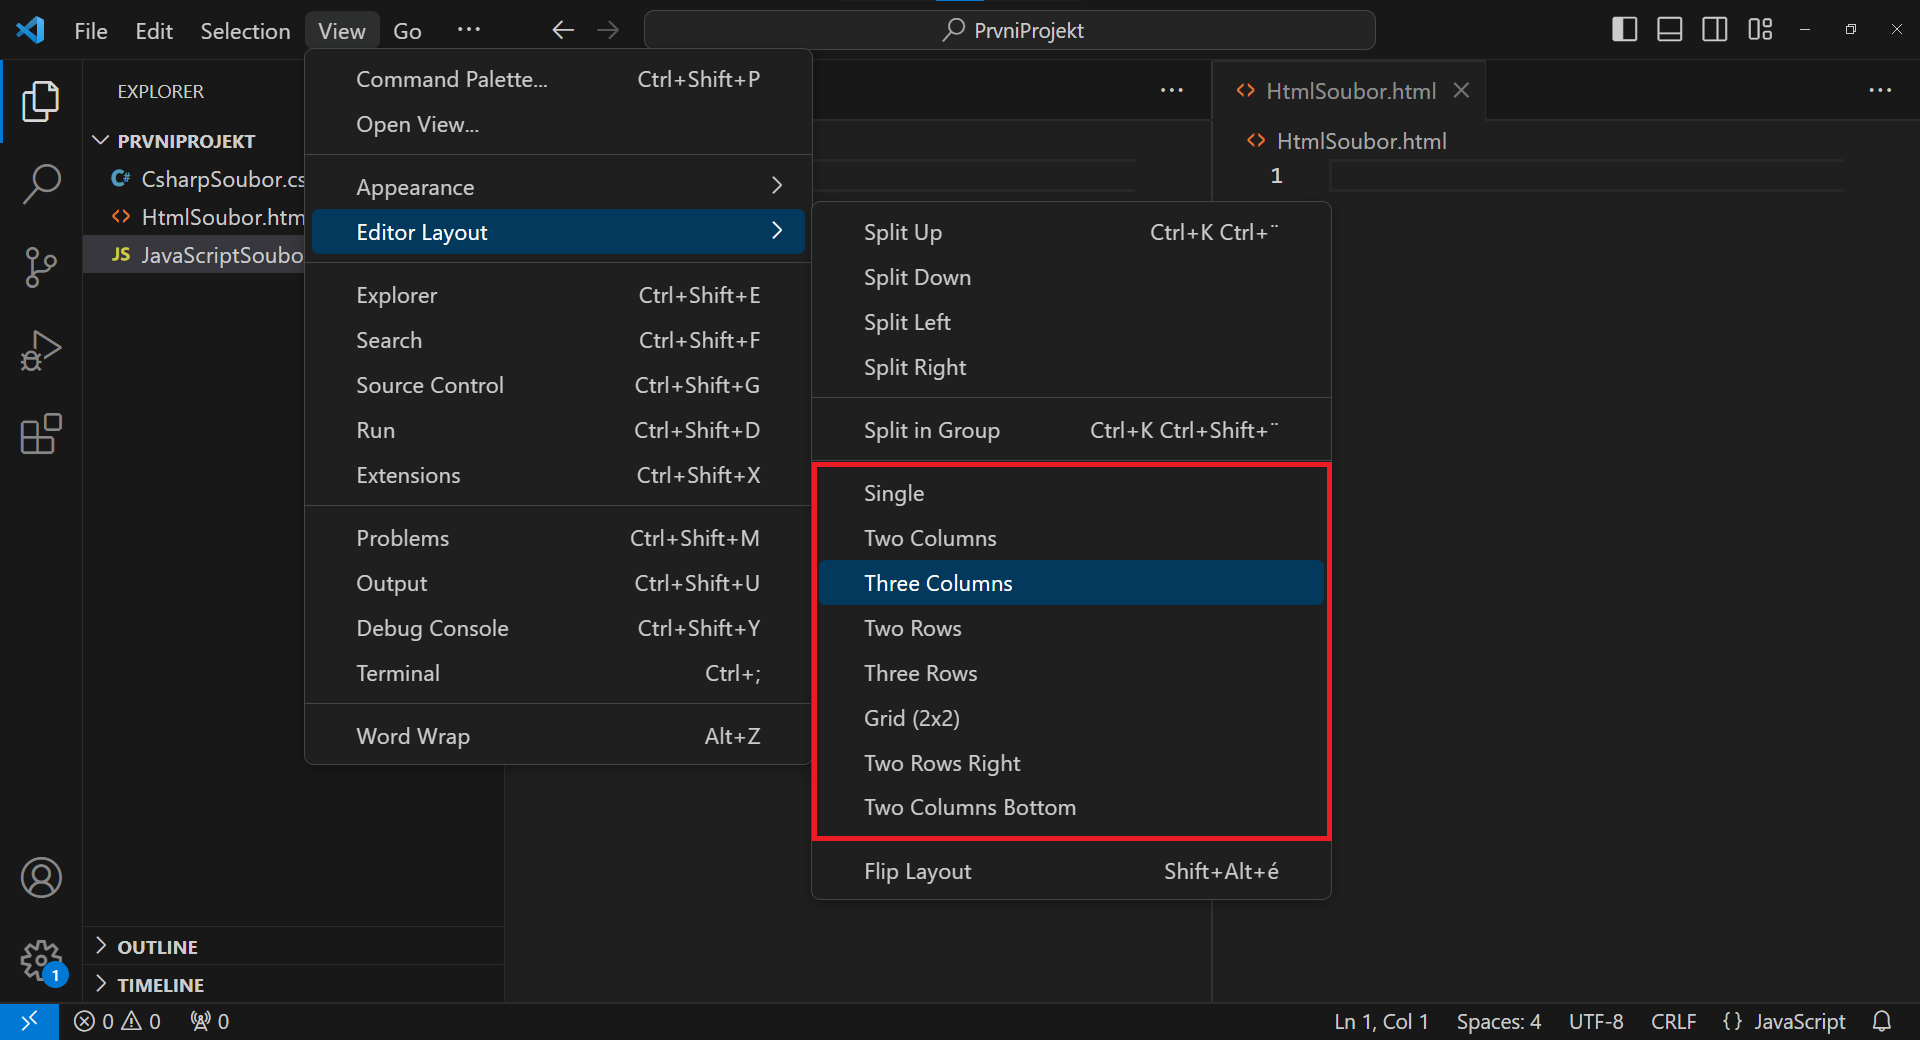The image size is (1920, 1040).
Task: Collapse the PRVNIPROJEKT folder
Action: click(100, 140)
